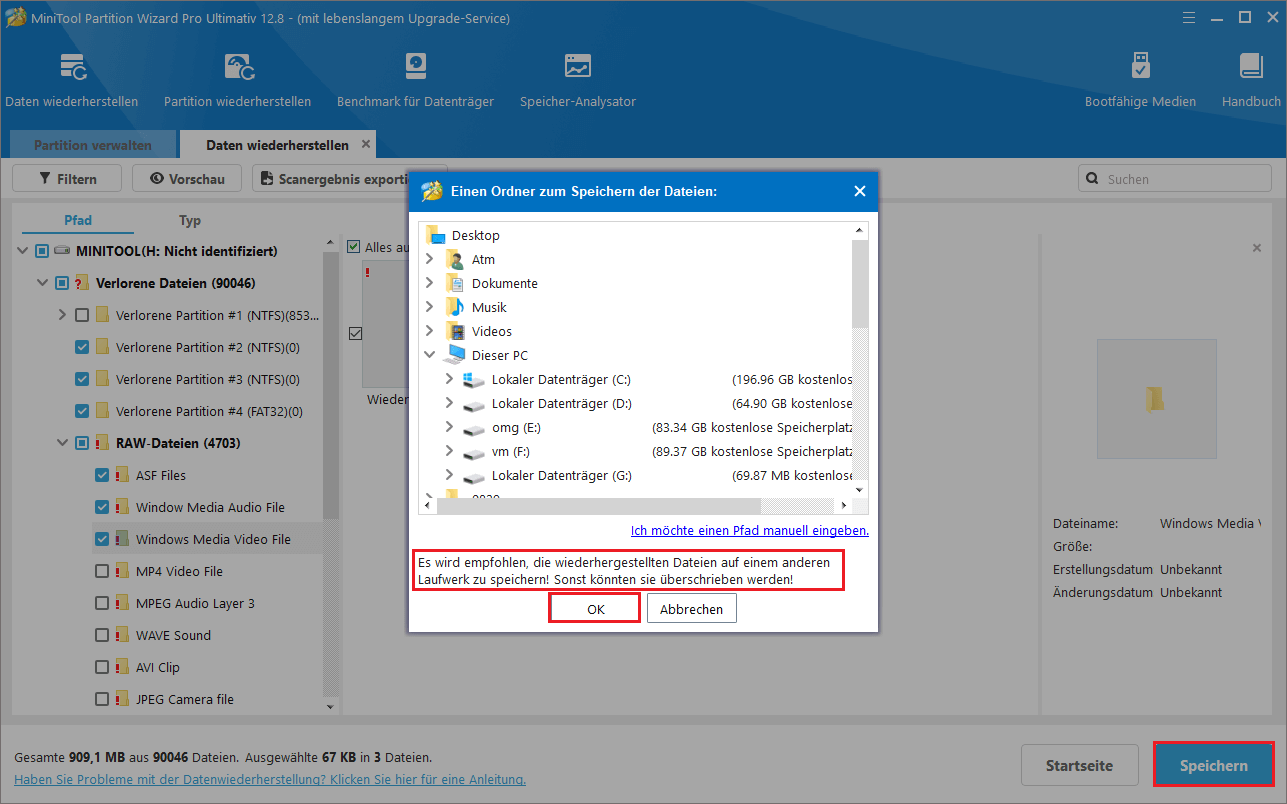This screenshot has width=1287, height=804.
Task: Open the Partition wiederherstellen tool icon
Action: 238,68
